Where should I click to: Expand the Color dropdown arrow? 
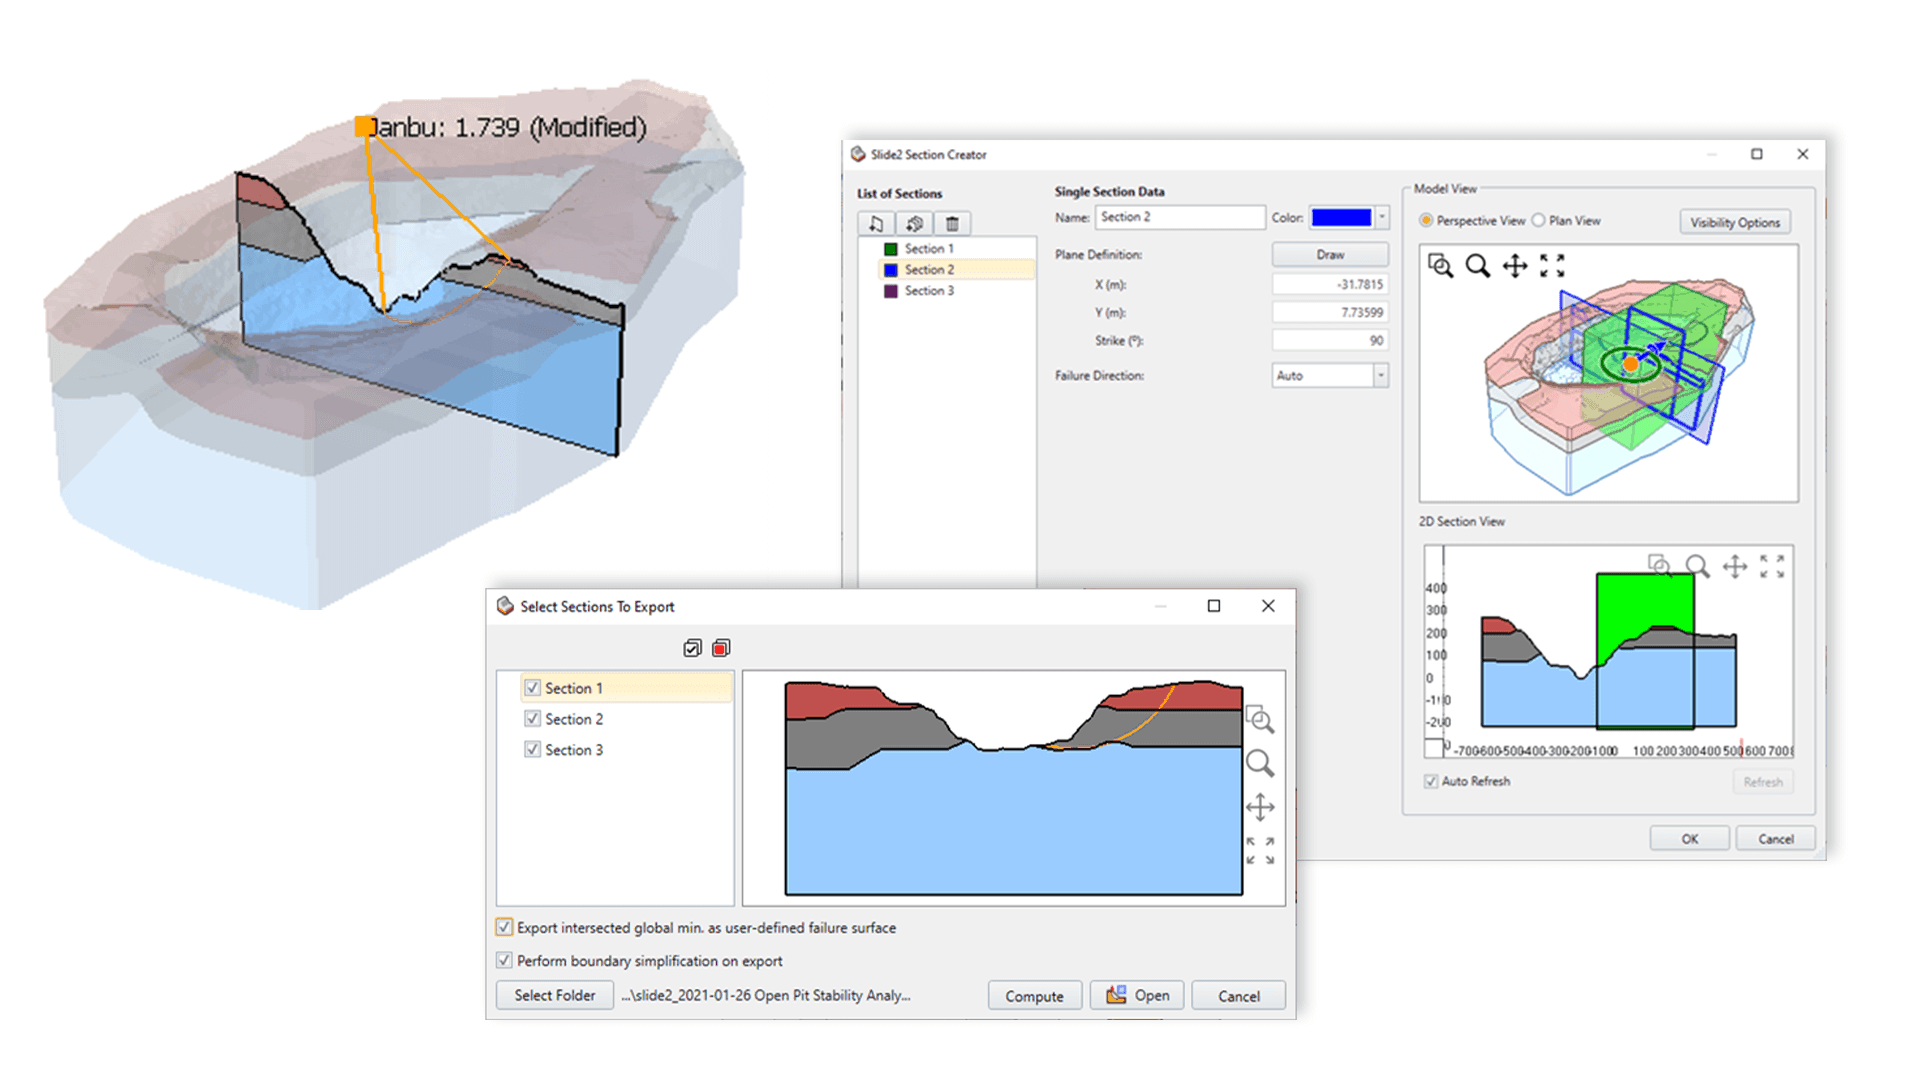(x=1382, y=218)
